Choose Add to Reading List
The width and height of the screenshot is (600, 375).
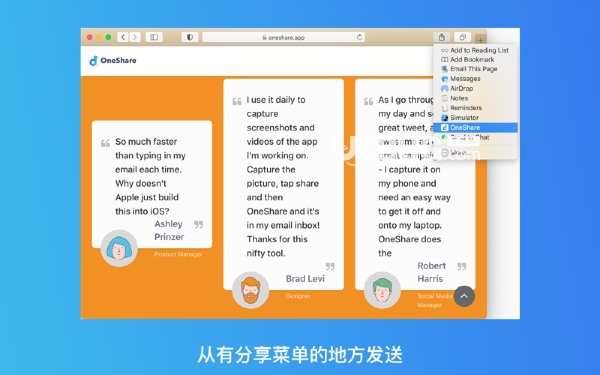(475, 50)
